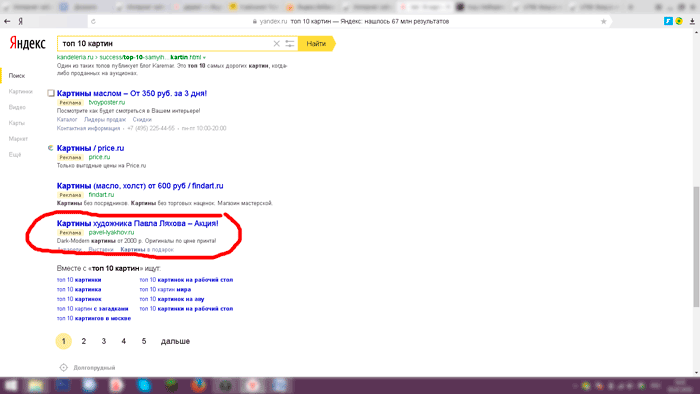Screen dimensions: 700x394
Task: Open advanced search settings sliders icon
Action: pos(290,43)
